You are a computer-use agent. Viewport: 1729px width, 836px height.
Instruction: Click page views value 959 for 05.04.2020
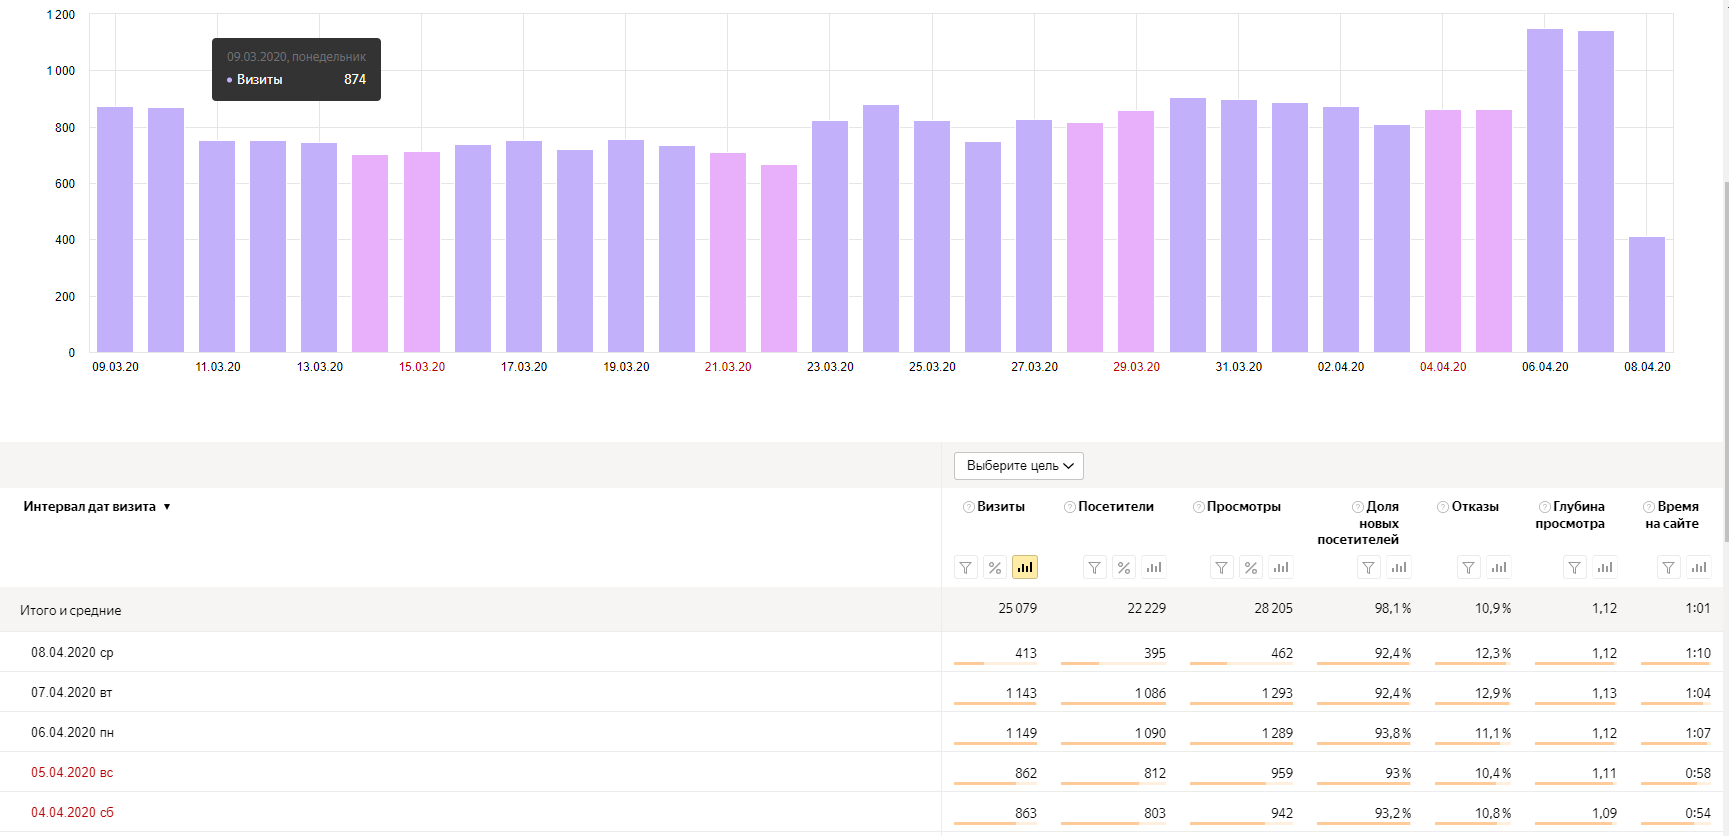click(x=1282, y=773)
